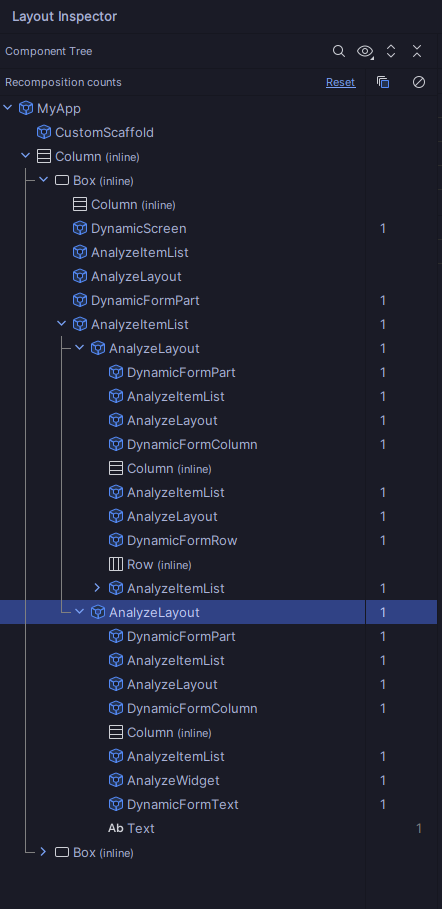Collapse the top-level Column (inline) node
Screen dimensions: 442x909
pos(26,156)
